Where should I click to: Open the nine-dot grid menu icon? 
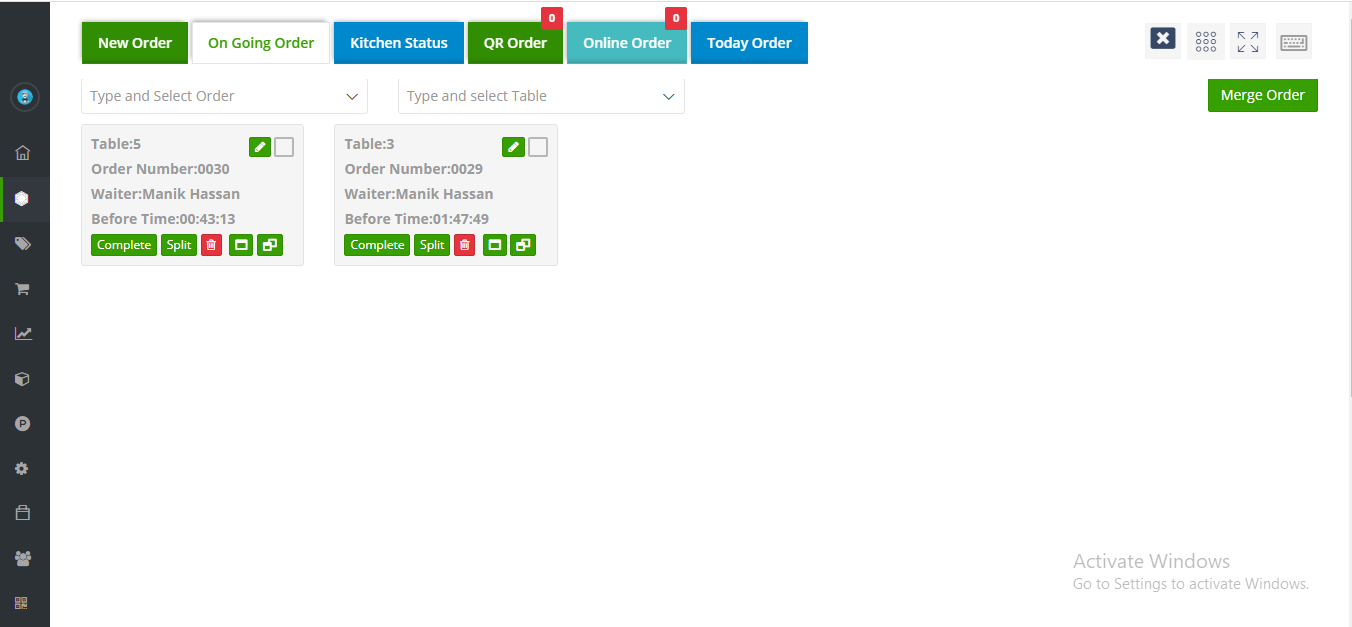pyautogui.click(x=1205, y=42)
